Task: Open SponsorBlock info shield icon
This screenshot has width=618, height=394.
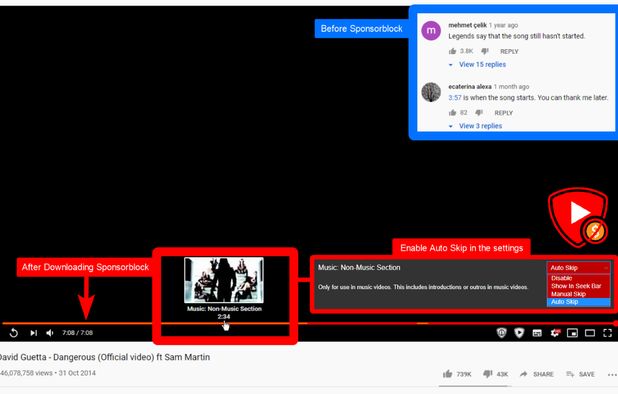Action: pyautogui.click(x=501, y=333)
